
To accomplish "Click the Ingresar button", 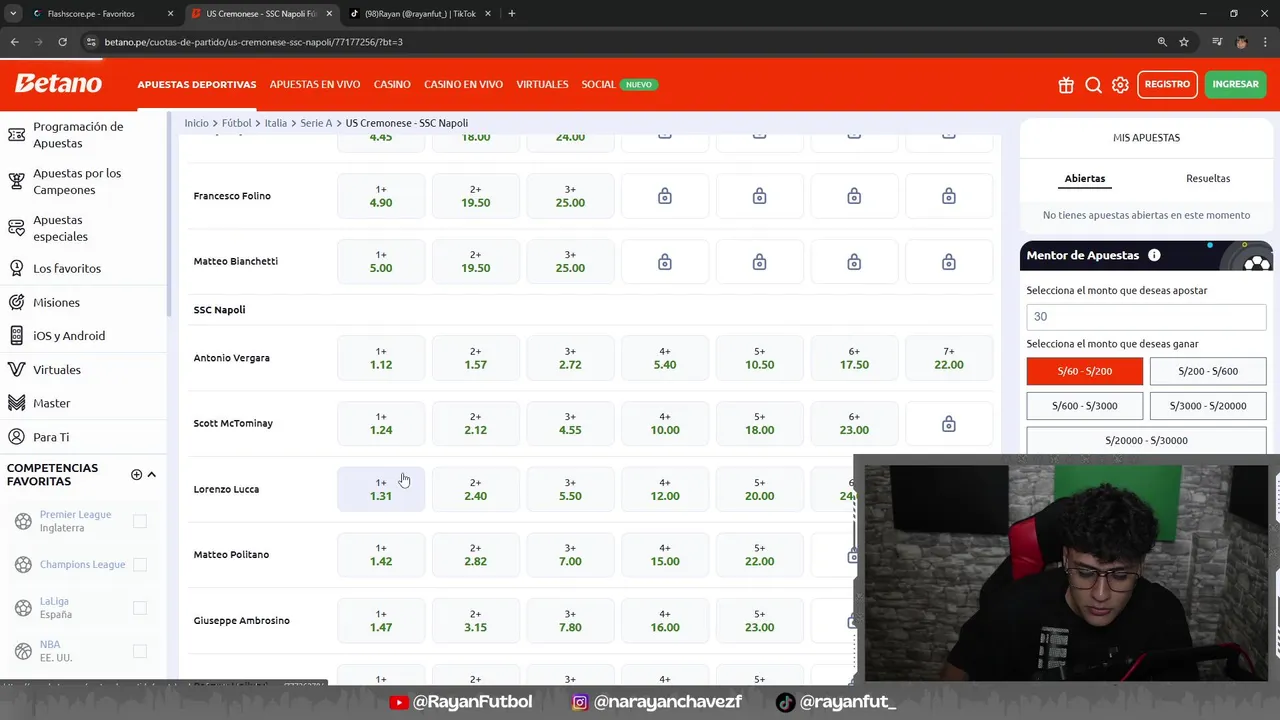I will [x=1236, y=85].
